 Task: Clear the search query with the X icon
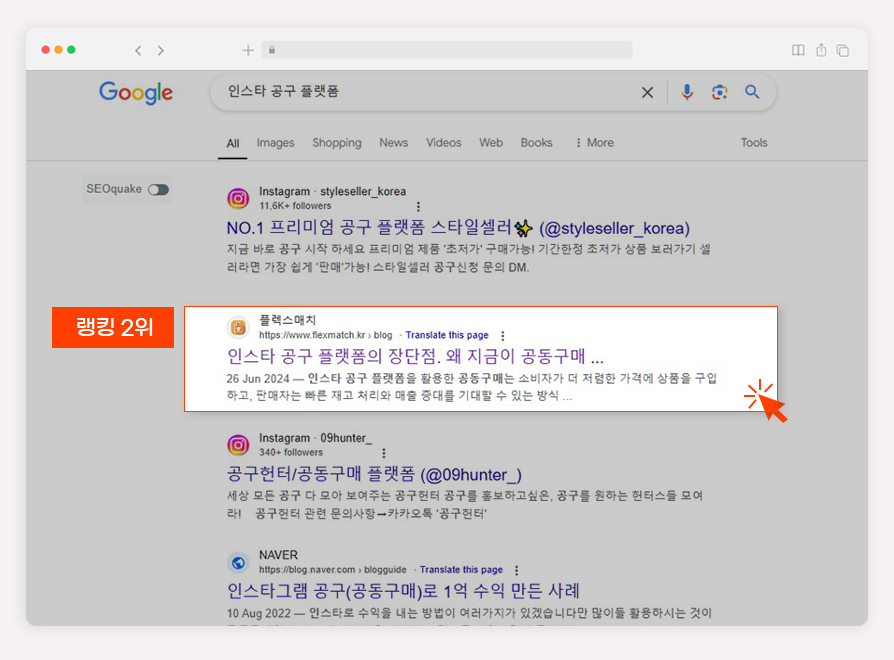(x=647, y=92)
